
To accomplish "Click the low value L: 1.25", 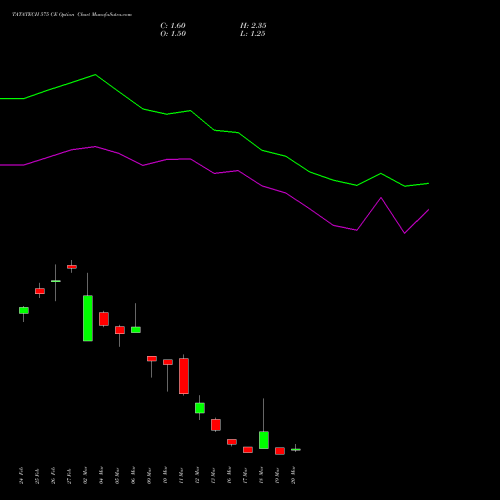I will click(x=253, y=34).
